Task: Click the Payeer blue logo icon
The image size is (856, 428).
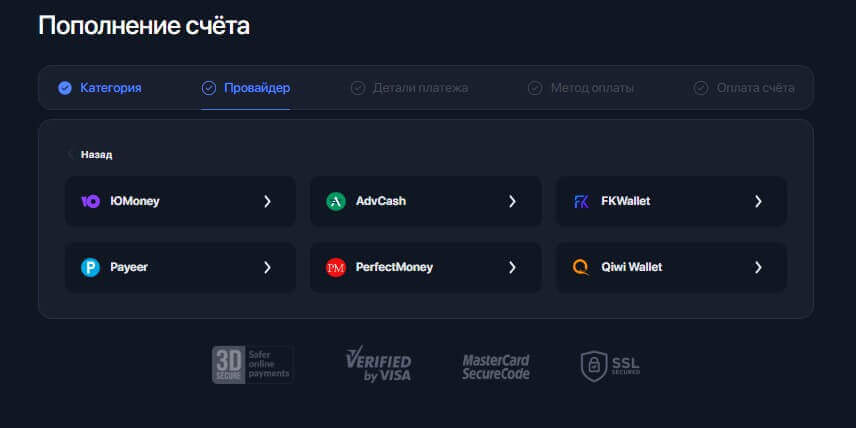Action: pyautogui.click(x=90, y=267)
